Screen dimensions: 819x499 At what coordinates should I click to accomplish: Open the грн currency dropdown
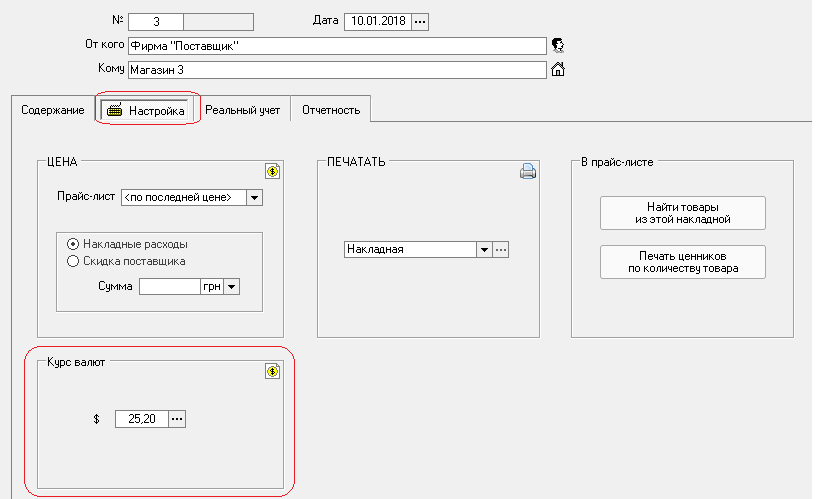pyautogui.click(x=232, y=287)
